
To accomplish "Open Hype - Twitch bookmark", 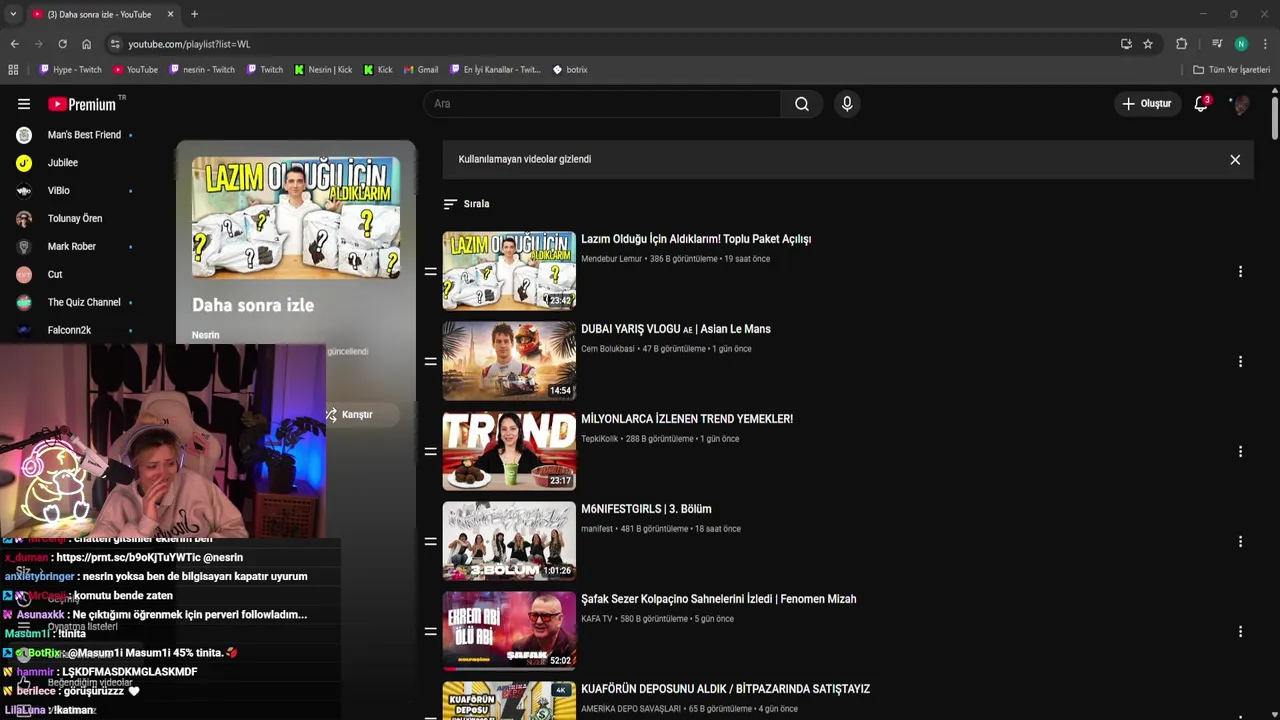I will click(x=70, y=70).
